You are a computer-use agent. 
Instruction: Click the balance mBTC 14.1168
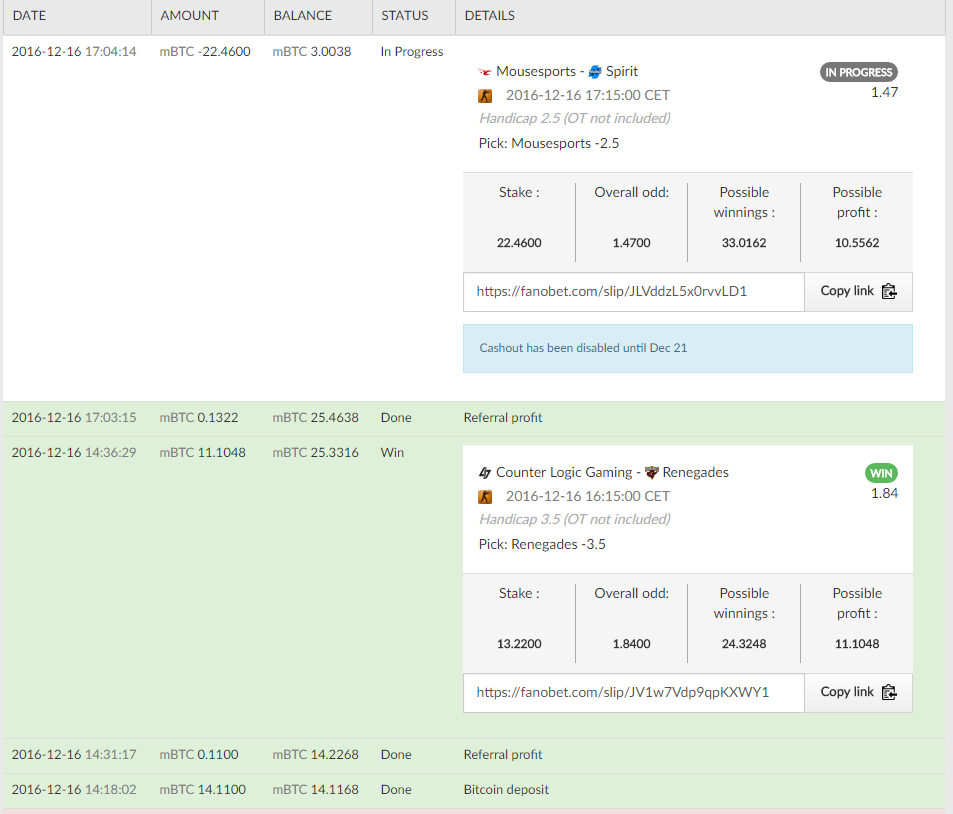point(315,790)
